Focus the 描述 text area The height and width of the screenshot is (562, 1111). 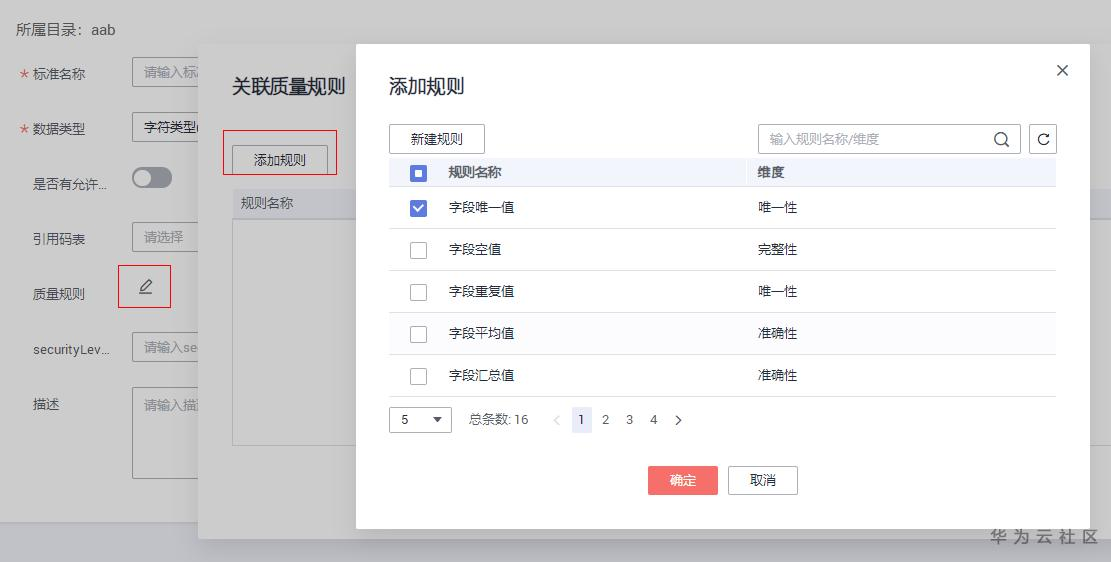165,432
